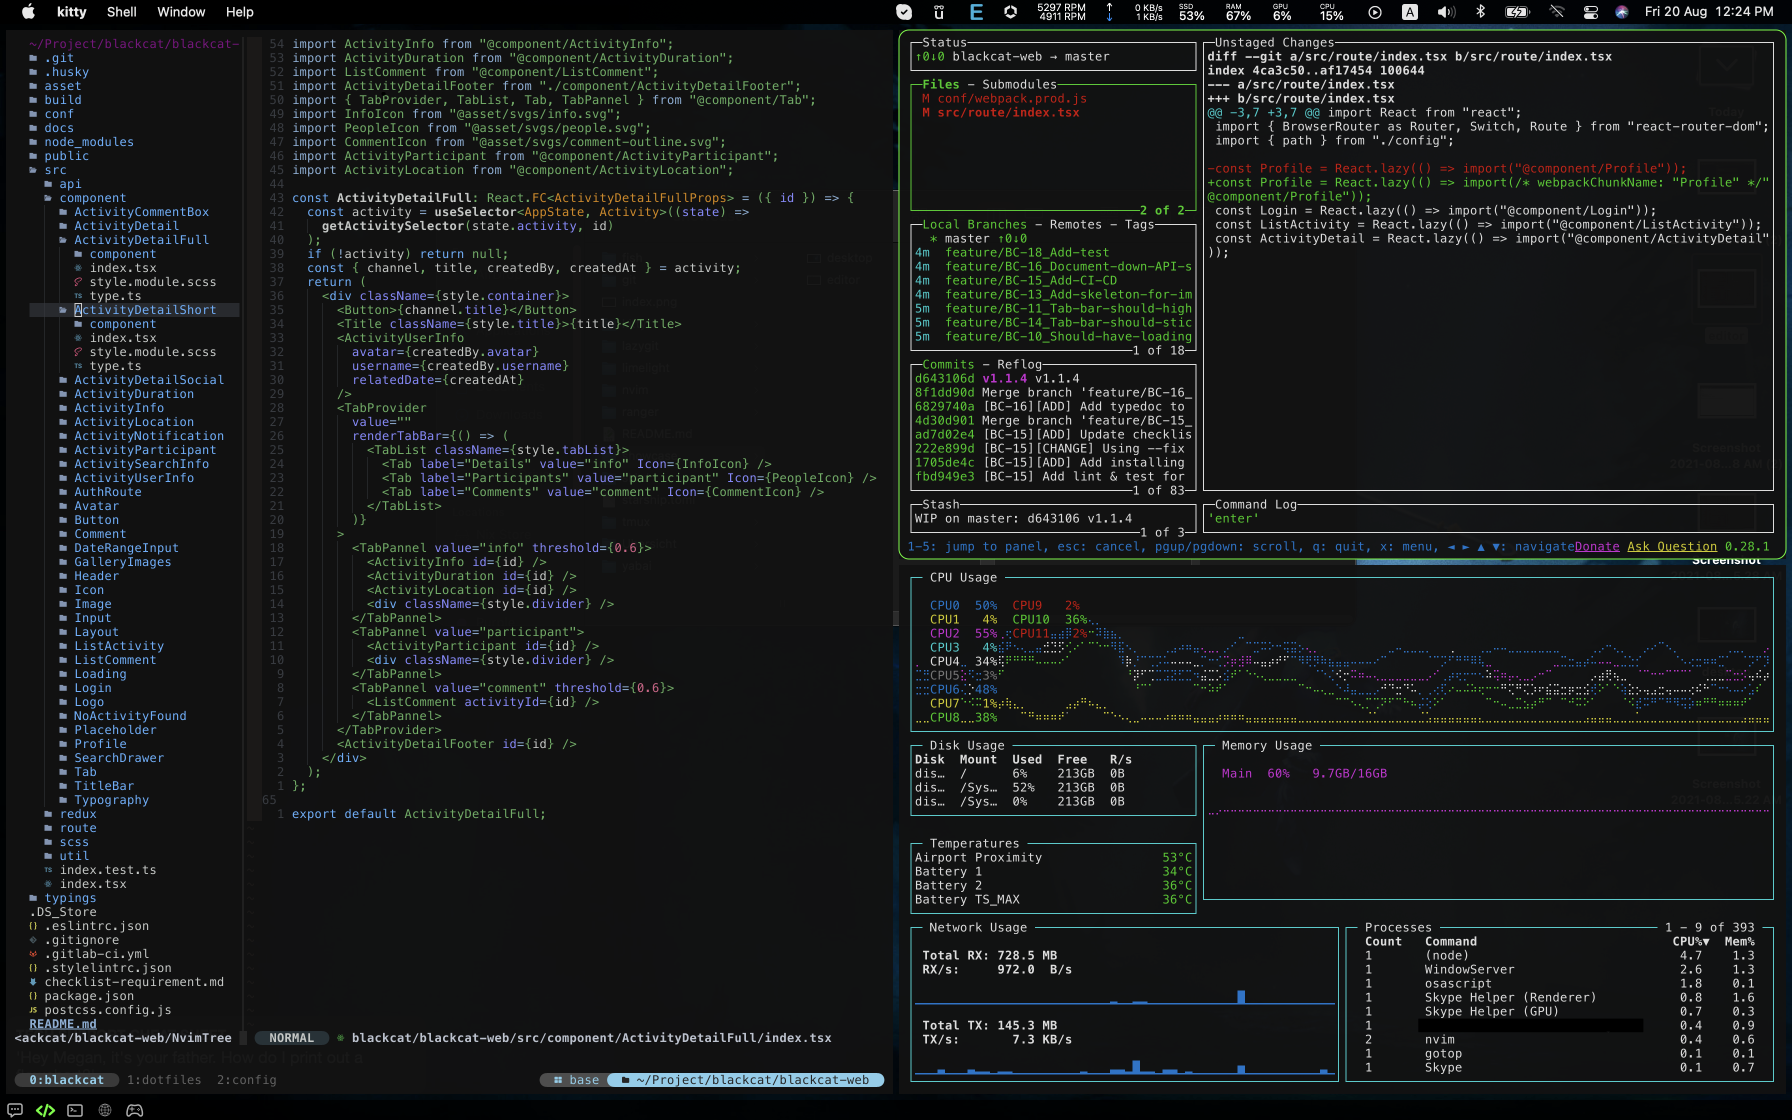Open the README.md file
This screenshot has height=1120, width=1792.
[63, 1024]
